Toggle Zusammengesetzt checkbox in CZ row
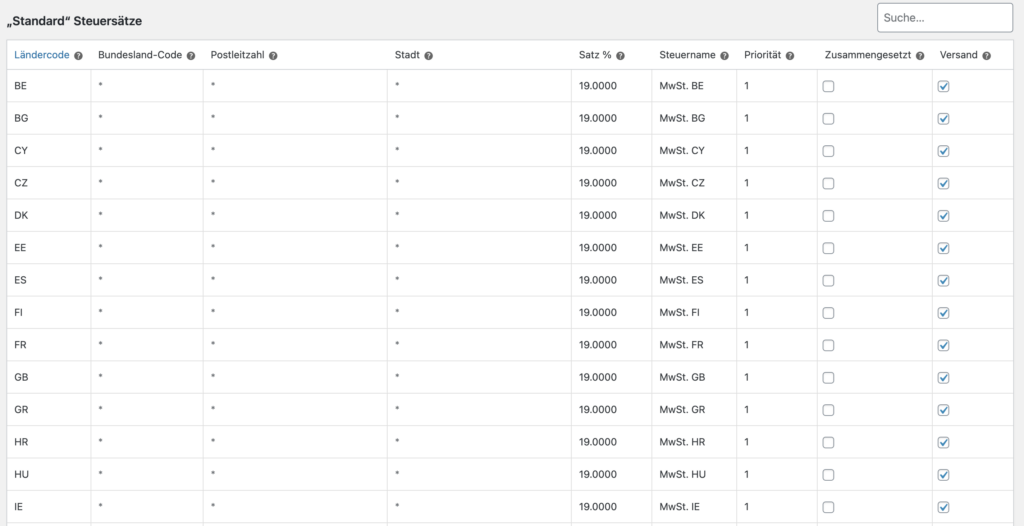 pos(828,184)
